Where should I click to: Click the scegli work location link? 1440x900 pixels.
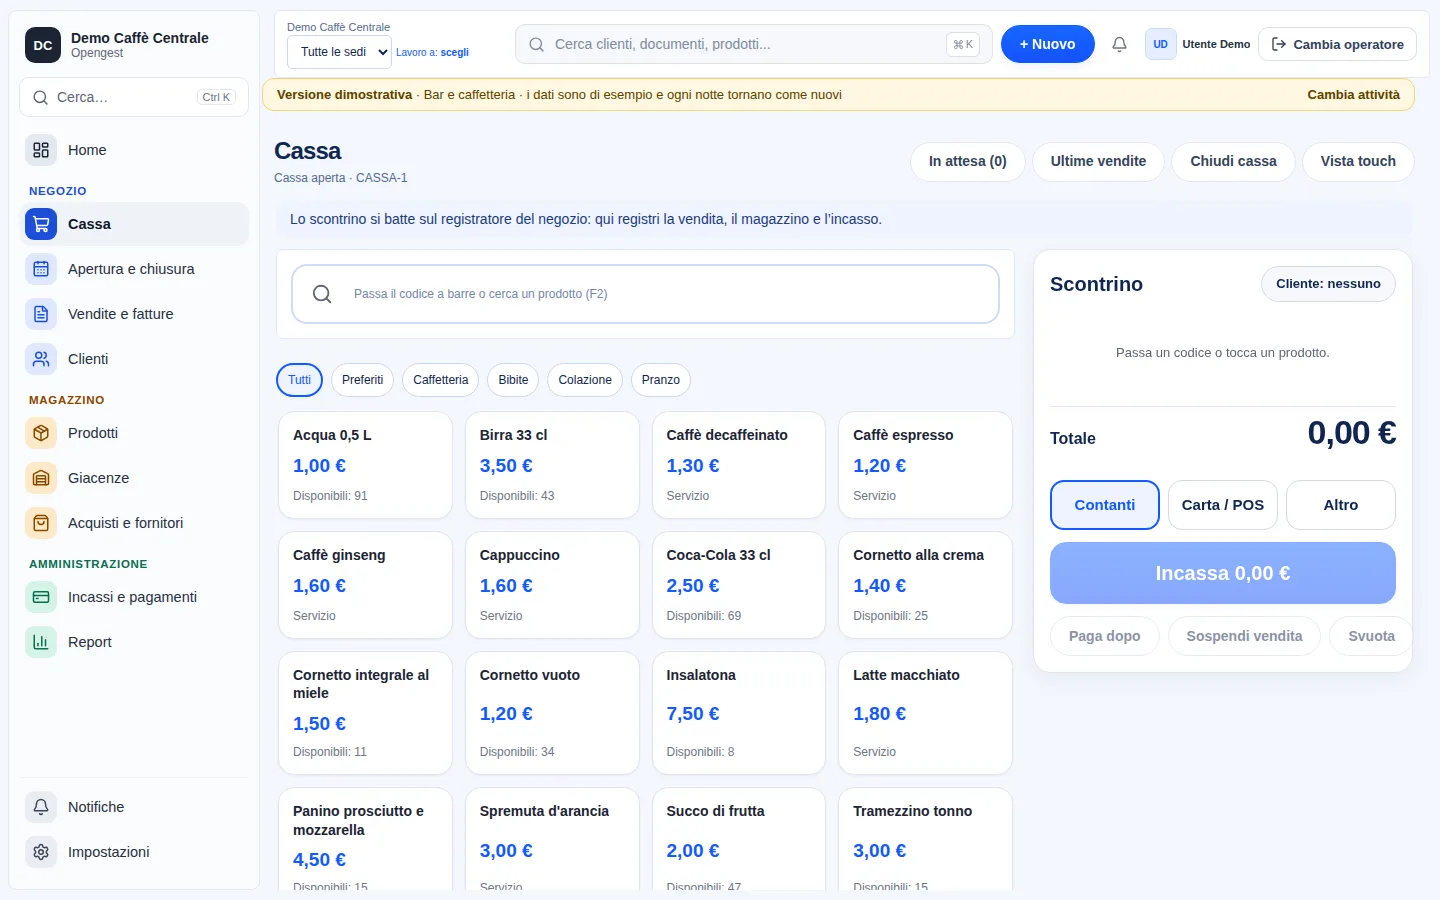454,52
